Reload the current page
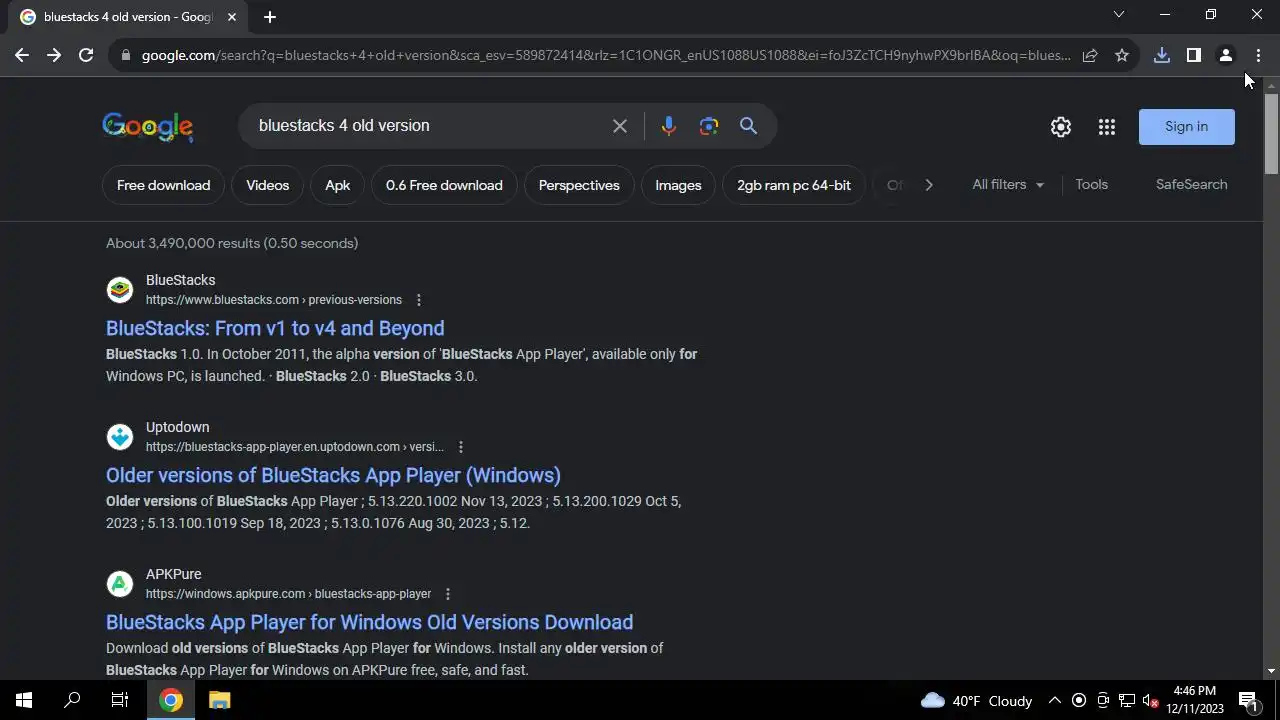 click(86, 55)
